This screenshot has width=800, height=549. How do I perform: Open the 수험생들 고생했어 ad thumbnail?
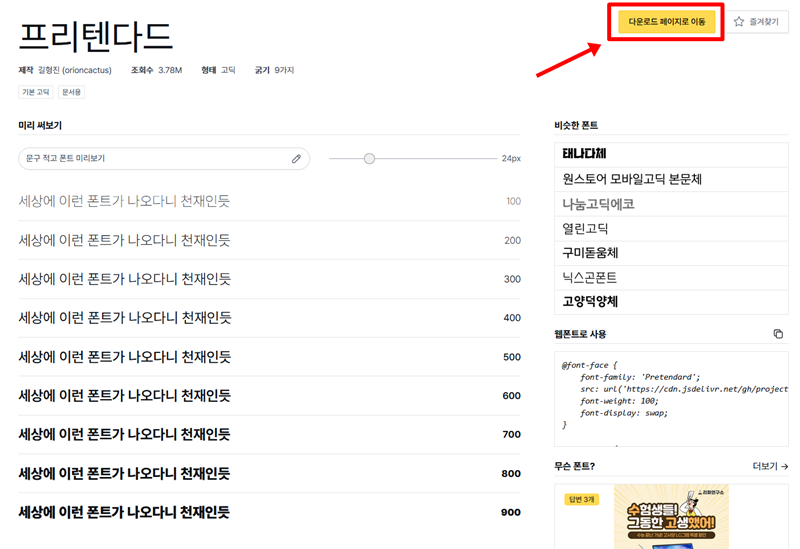(671, 516)
